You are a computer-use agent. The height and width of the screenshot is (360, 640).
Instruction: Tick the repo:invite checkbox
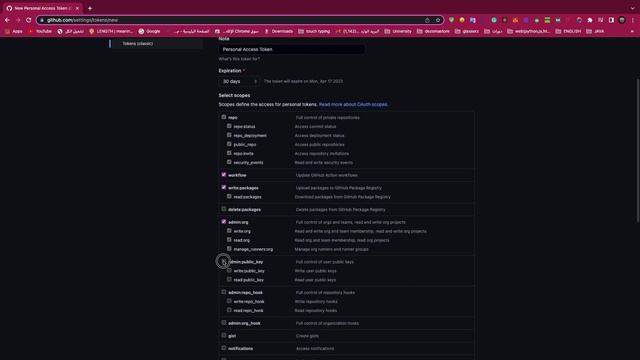pos(229,153)
